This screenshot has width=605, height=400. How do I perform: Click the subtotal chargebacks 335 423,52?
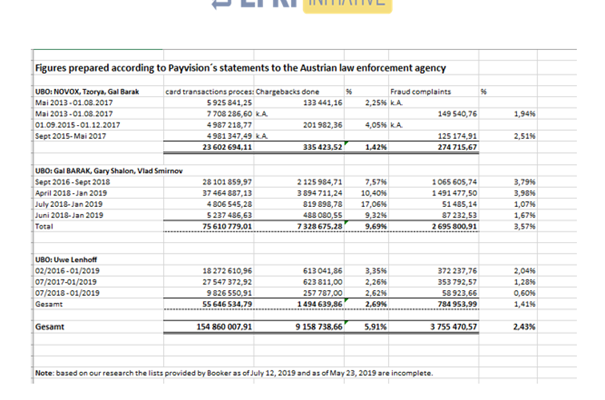coord(323,147)
